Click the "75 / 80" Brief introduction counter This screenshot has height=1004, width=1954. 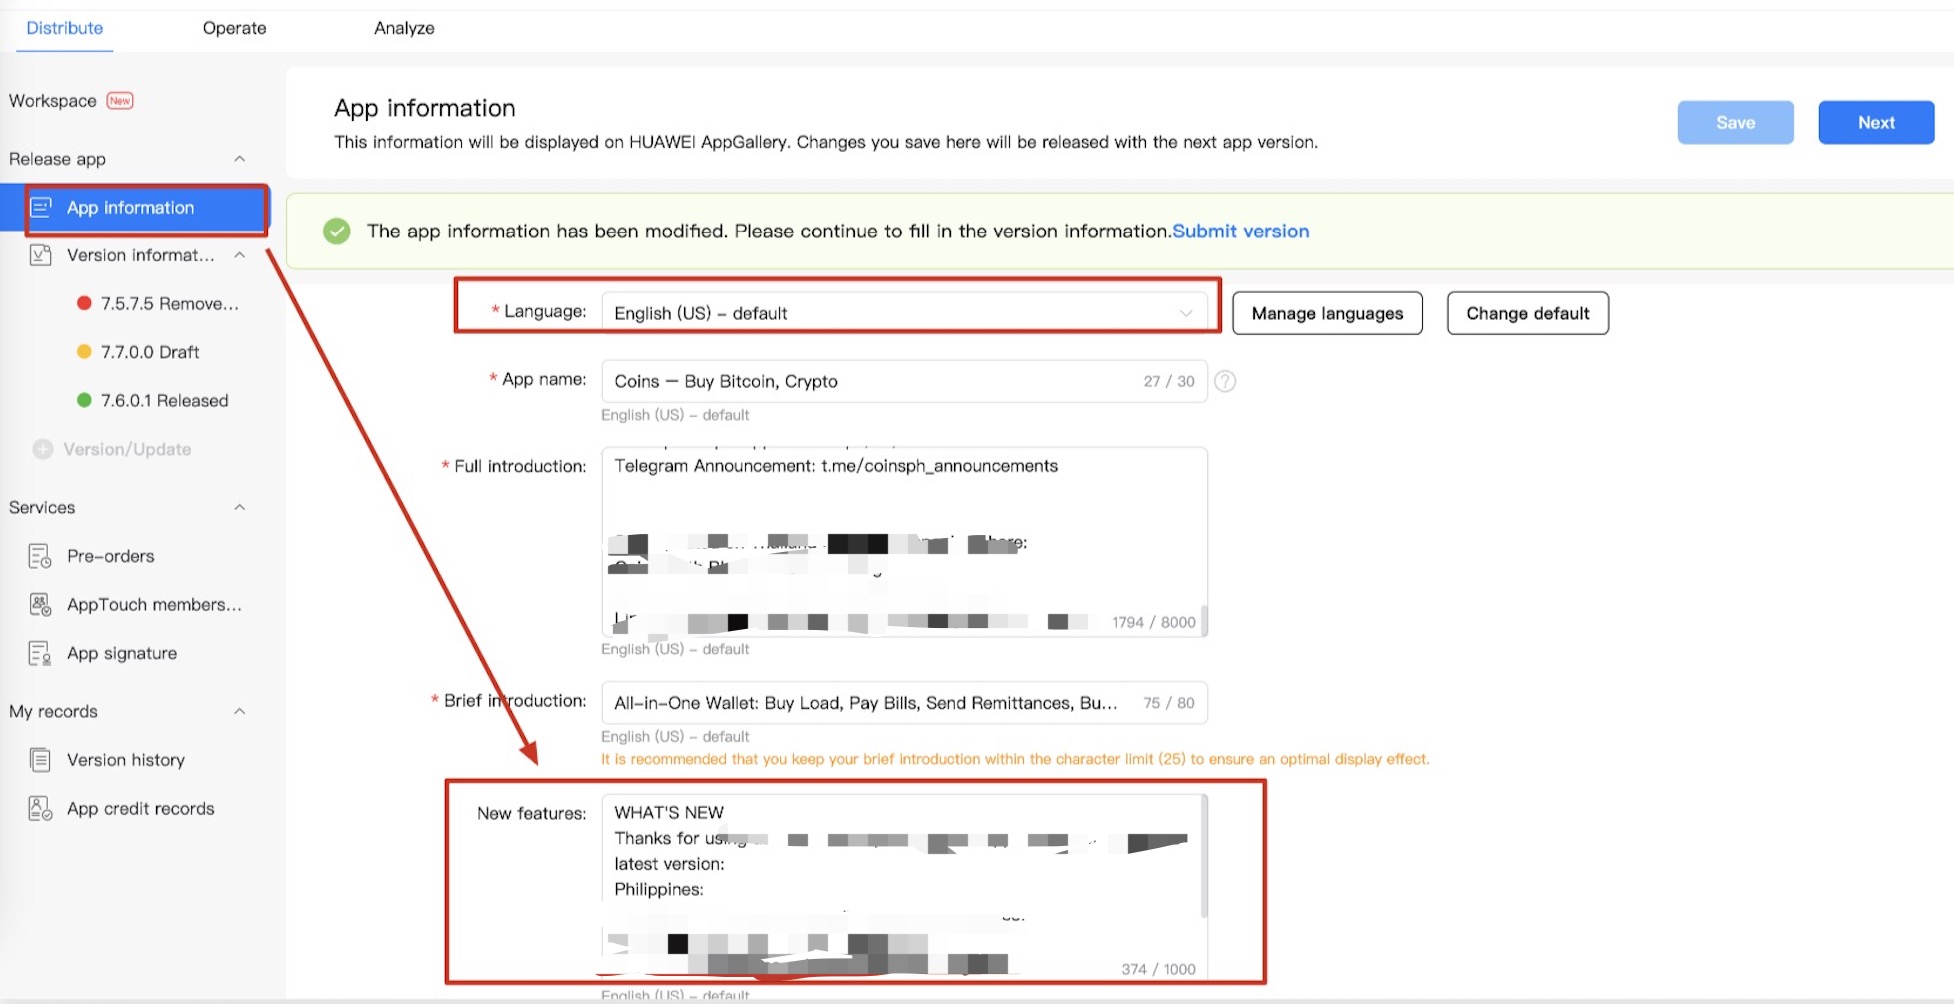[1169, 703]
